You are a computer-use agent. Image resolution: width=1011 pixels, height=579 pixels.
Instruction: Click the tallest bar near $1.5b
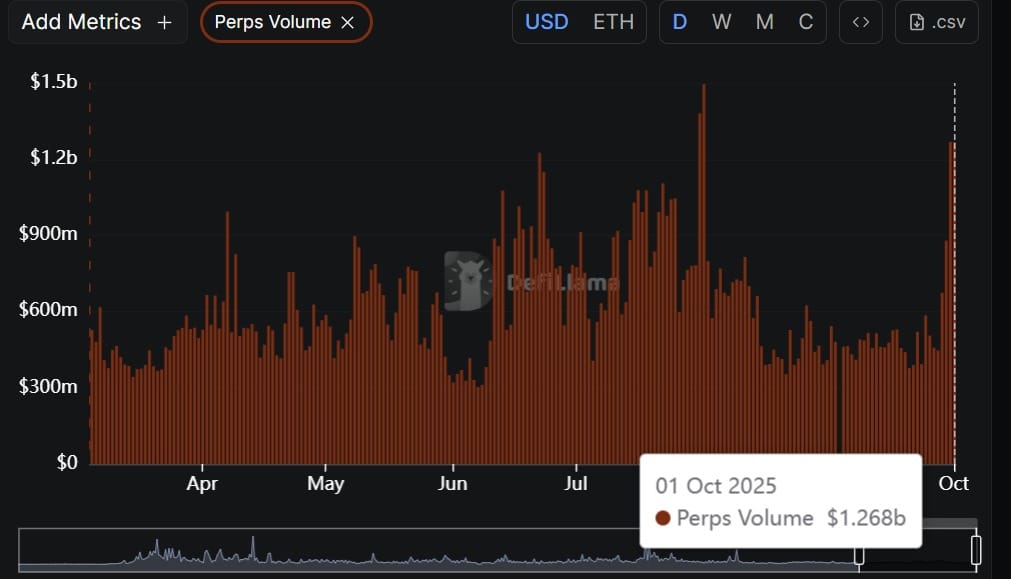click(704, 270)
